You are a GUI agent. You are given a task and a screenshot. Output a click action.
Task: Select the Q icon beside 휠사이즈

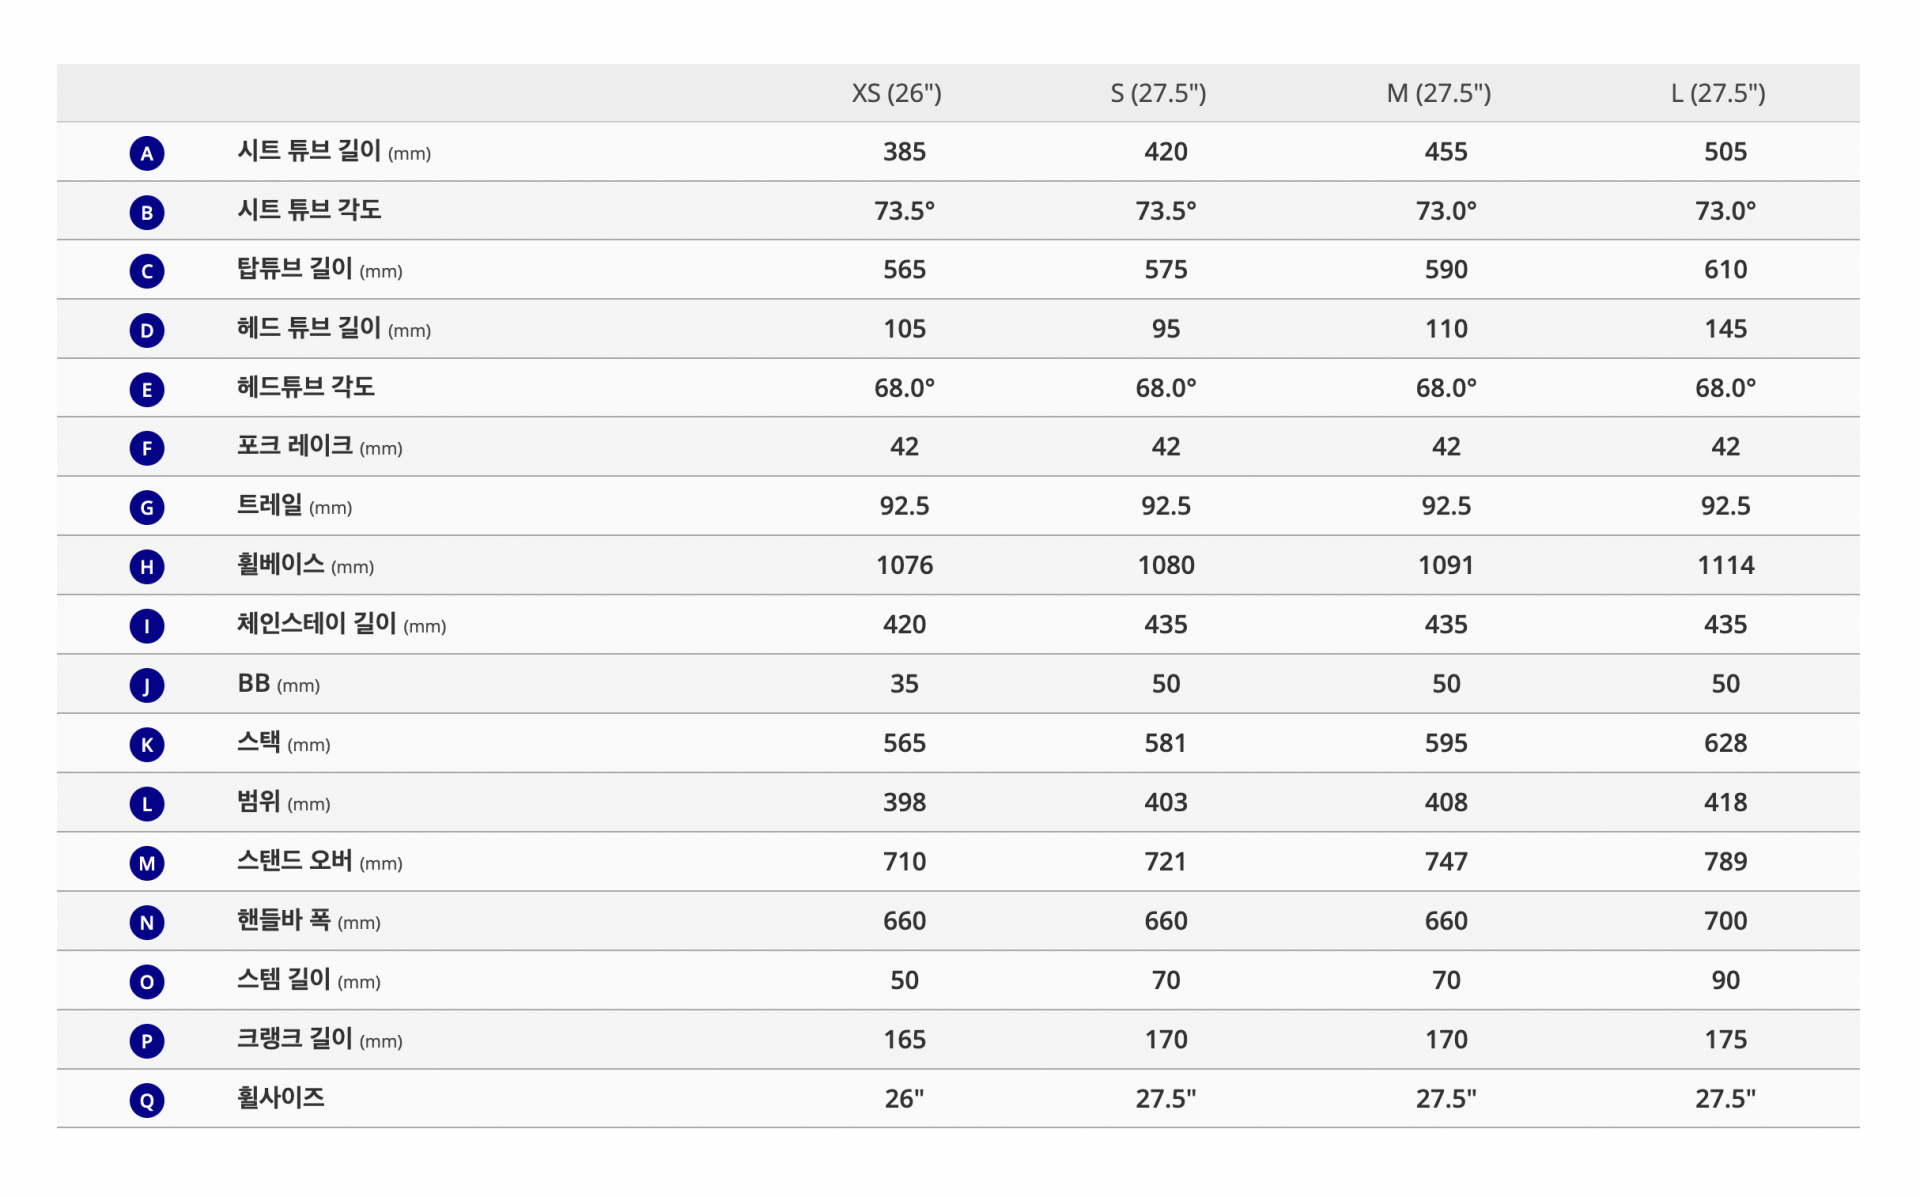point(147,1100)
